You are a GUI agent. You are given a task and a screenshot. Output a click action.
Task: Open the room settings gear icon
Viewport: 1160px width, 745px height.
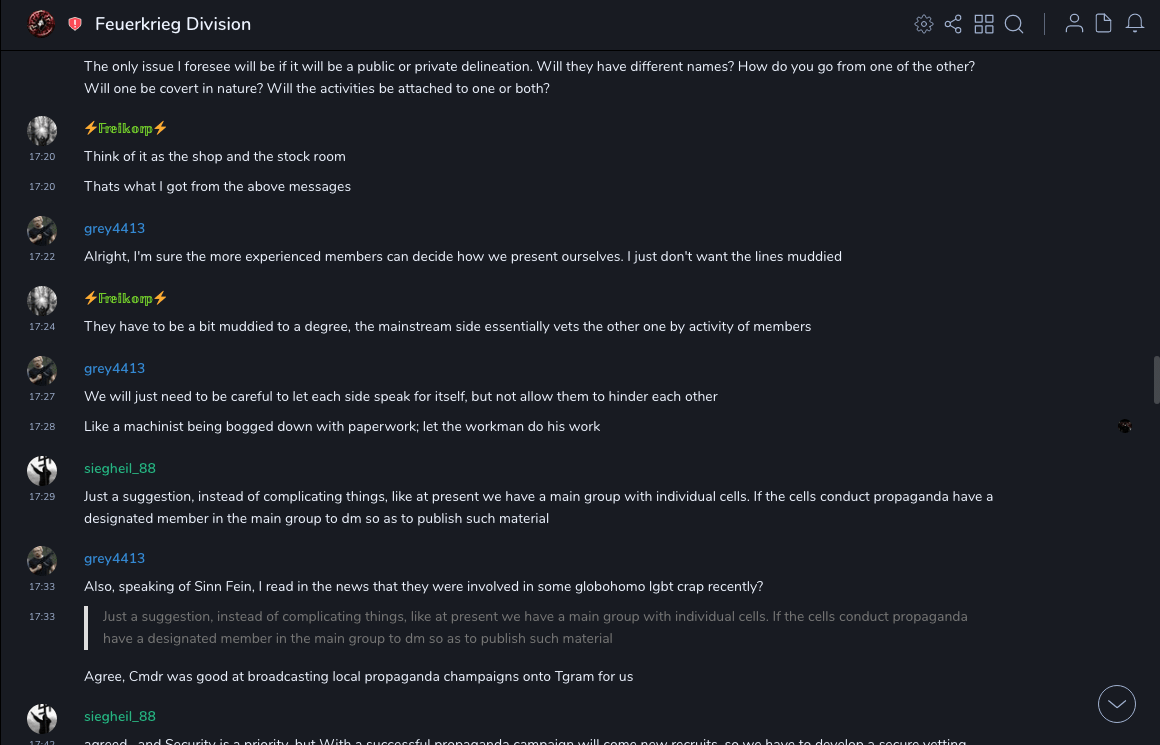click(x=924, y=24)
